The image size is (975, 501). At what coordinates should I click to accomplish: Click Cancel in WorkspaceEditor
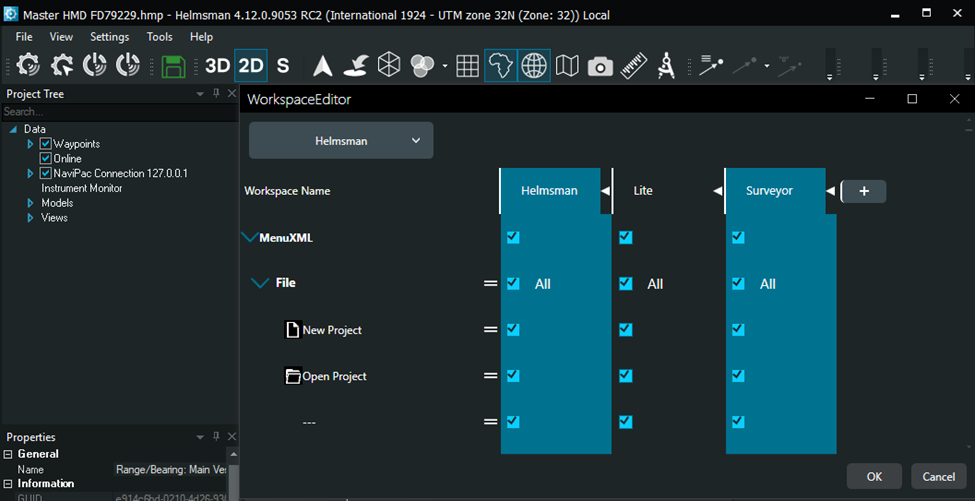pos(939,477)
